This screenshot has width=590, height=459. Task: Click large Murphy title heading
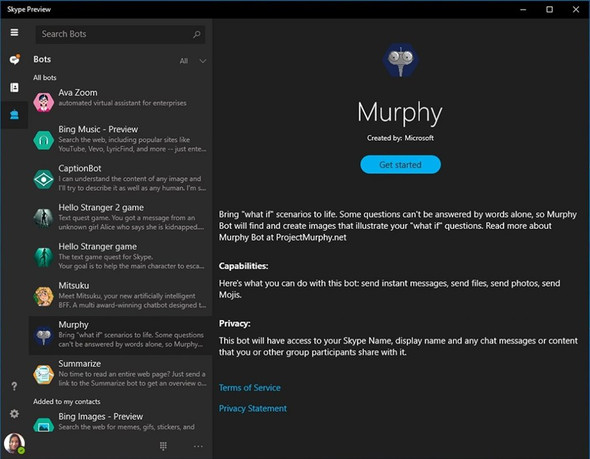click(x=400, y=112)
